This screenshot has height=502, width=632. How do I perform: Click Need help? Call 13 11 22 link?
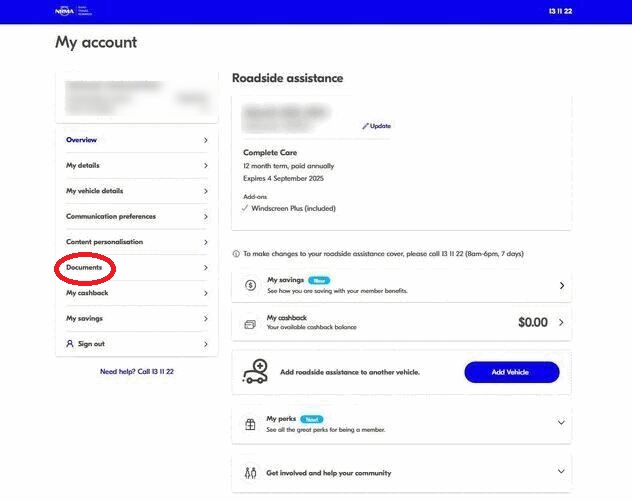point(137,372)
